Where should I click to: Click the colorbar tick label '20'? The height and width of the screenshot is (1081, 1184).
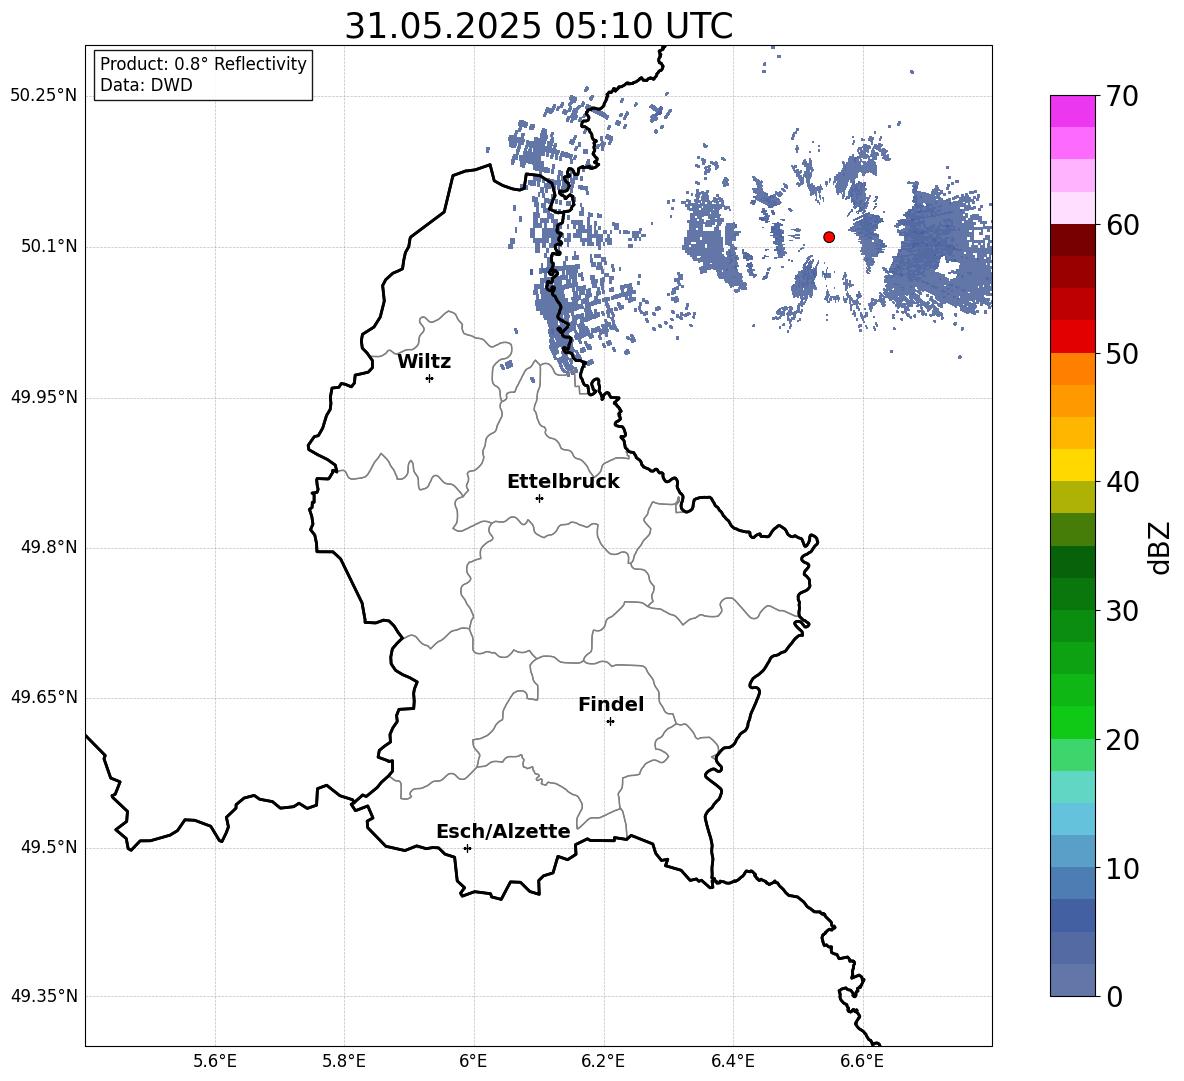[1122, 740]
